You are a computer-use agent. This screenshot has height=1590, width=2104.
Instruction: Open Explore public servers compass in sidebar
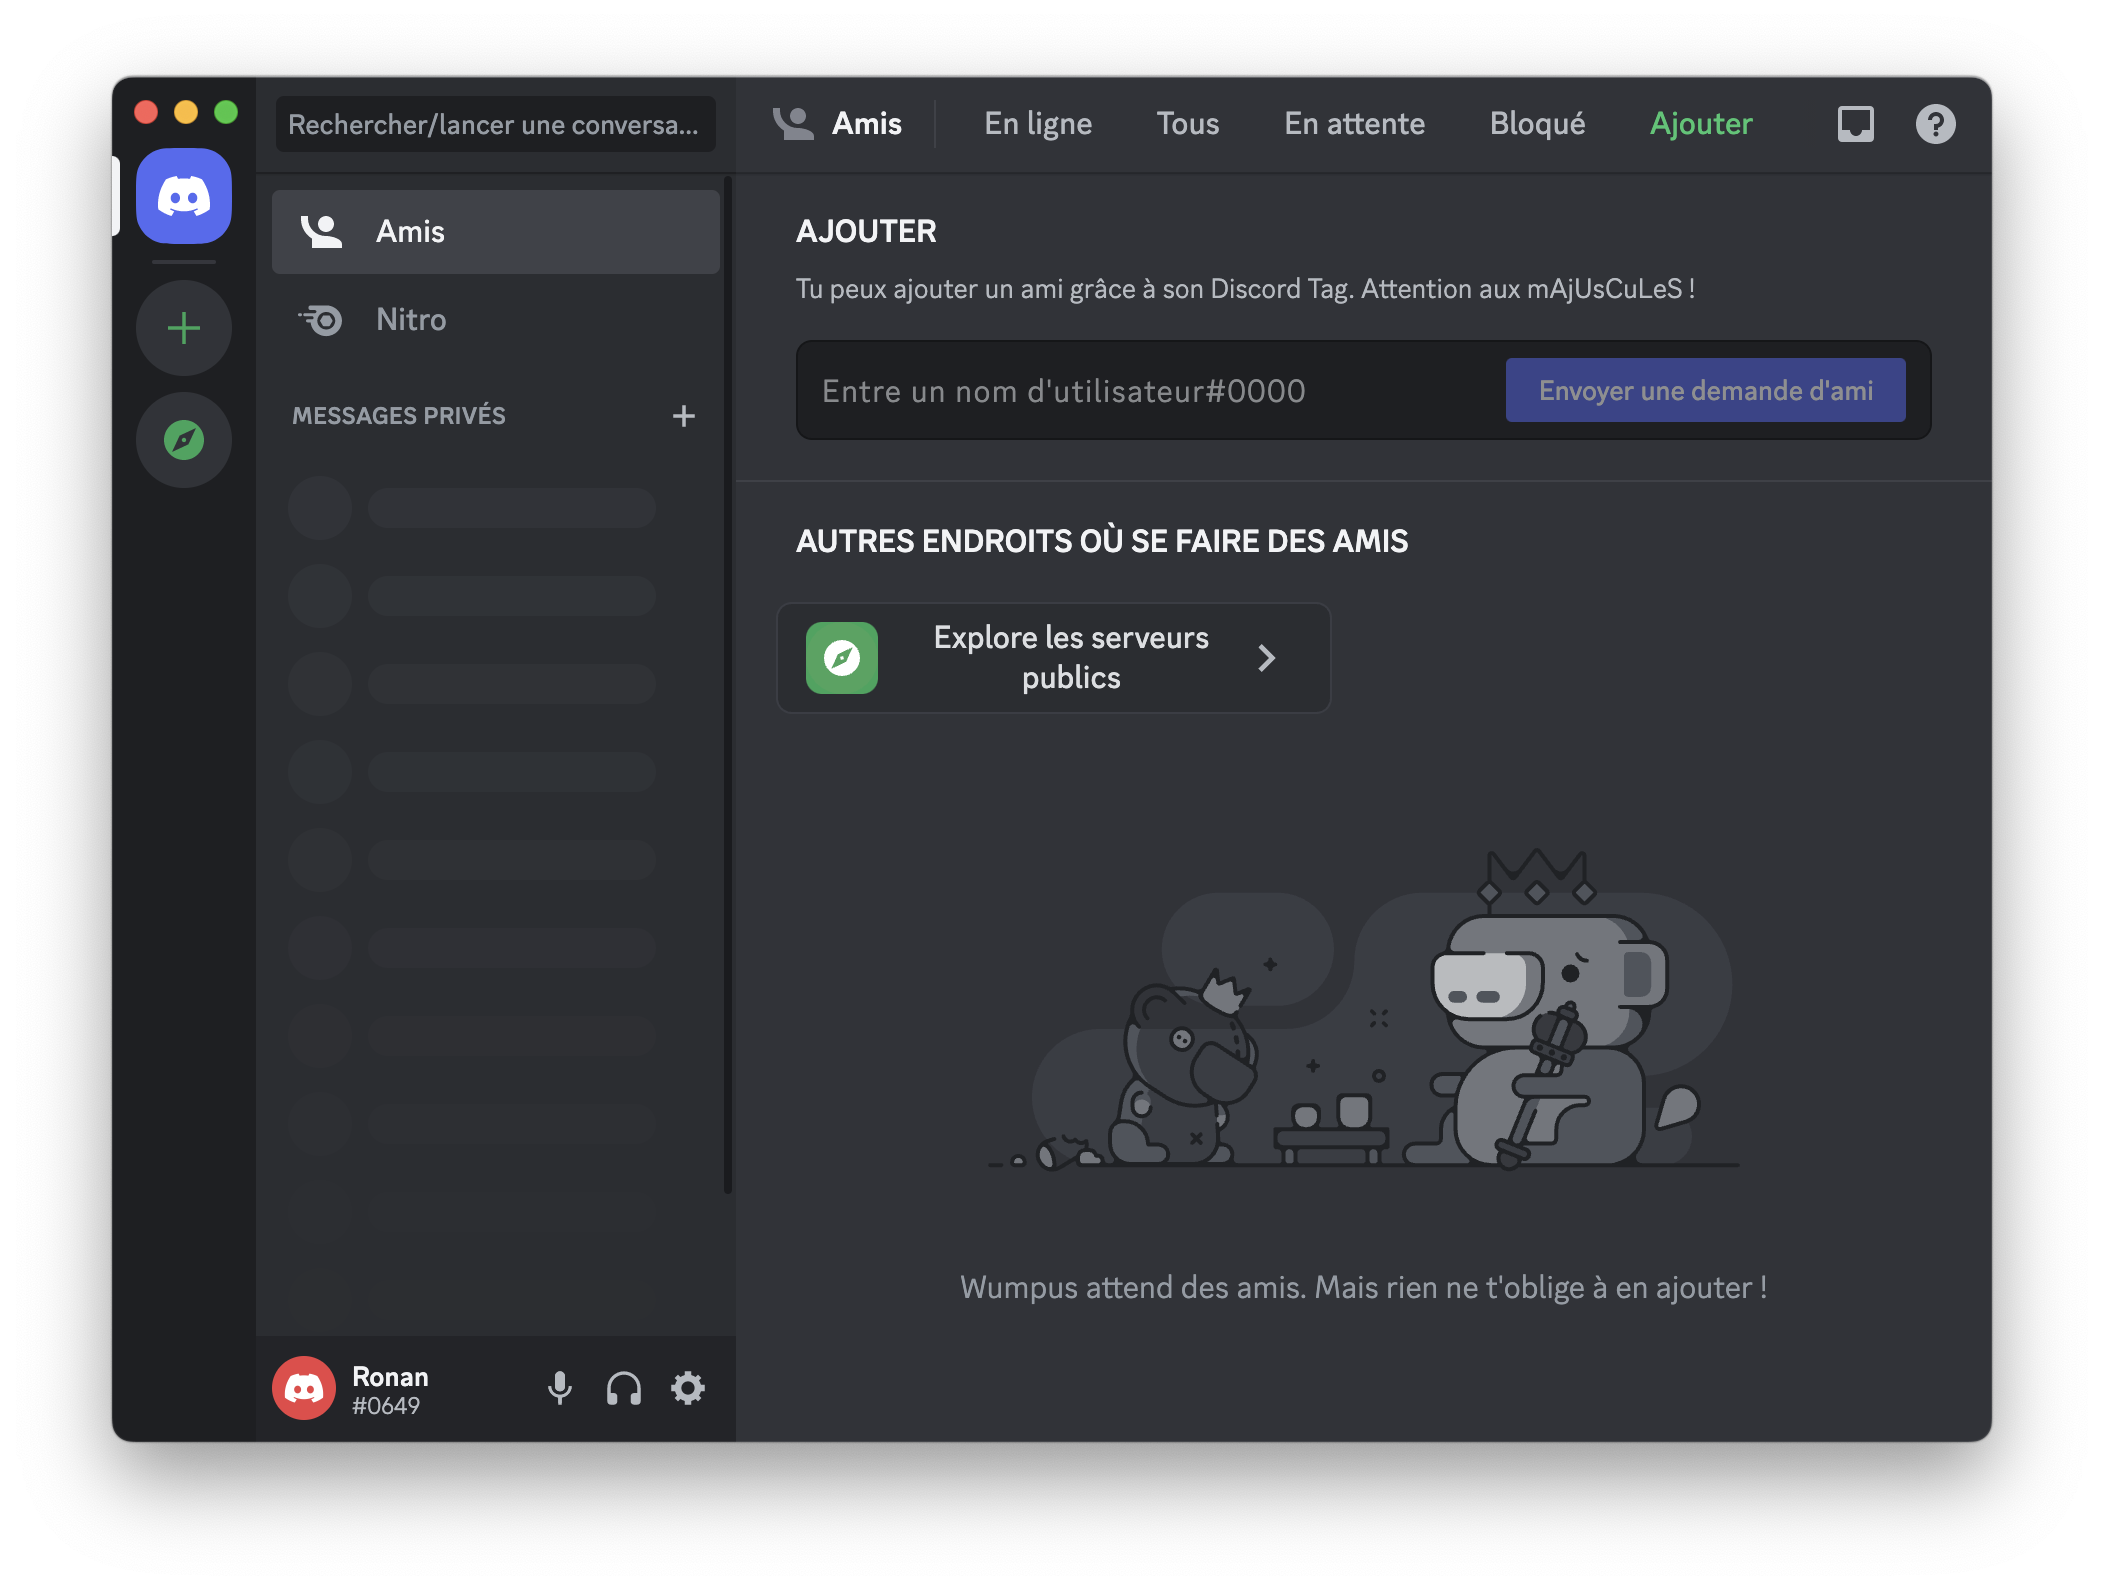tap(184, 440)
